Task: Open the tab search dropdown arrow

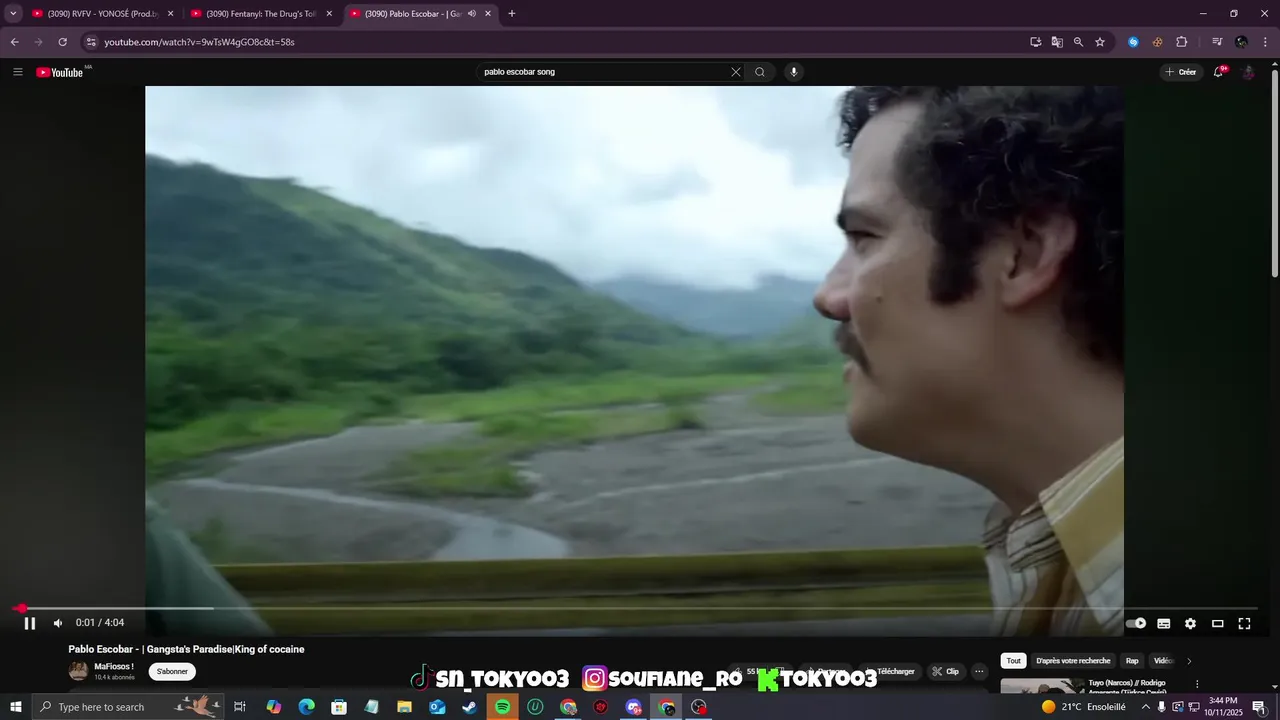Action: pos(13,14)
